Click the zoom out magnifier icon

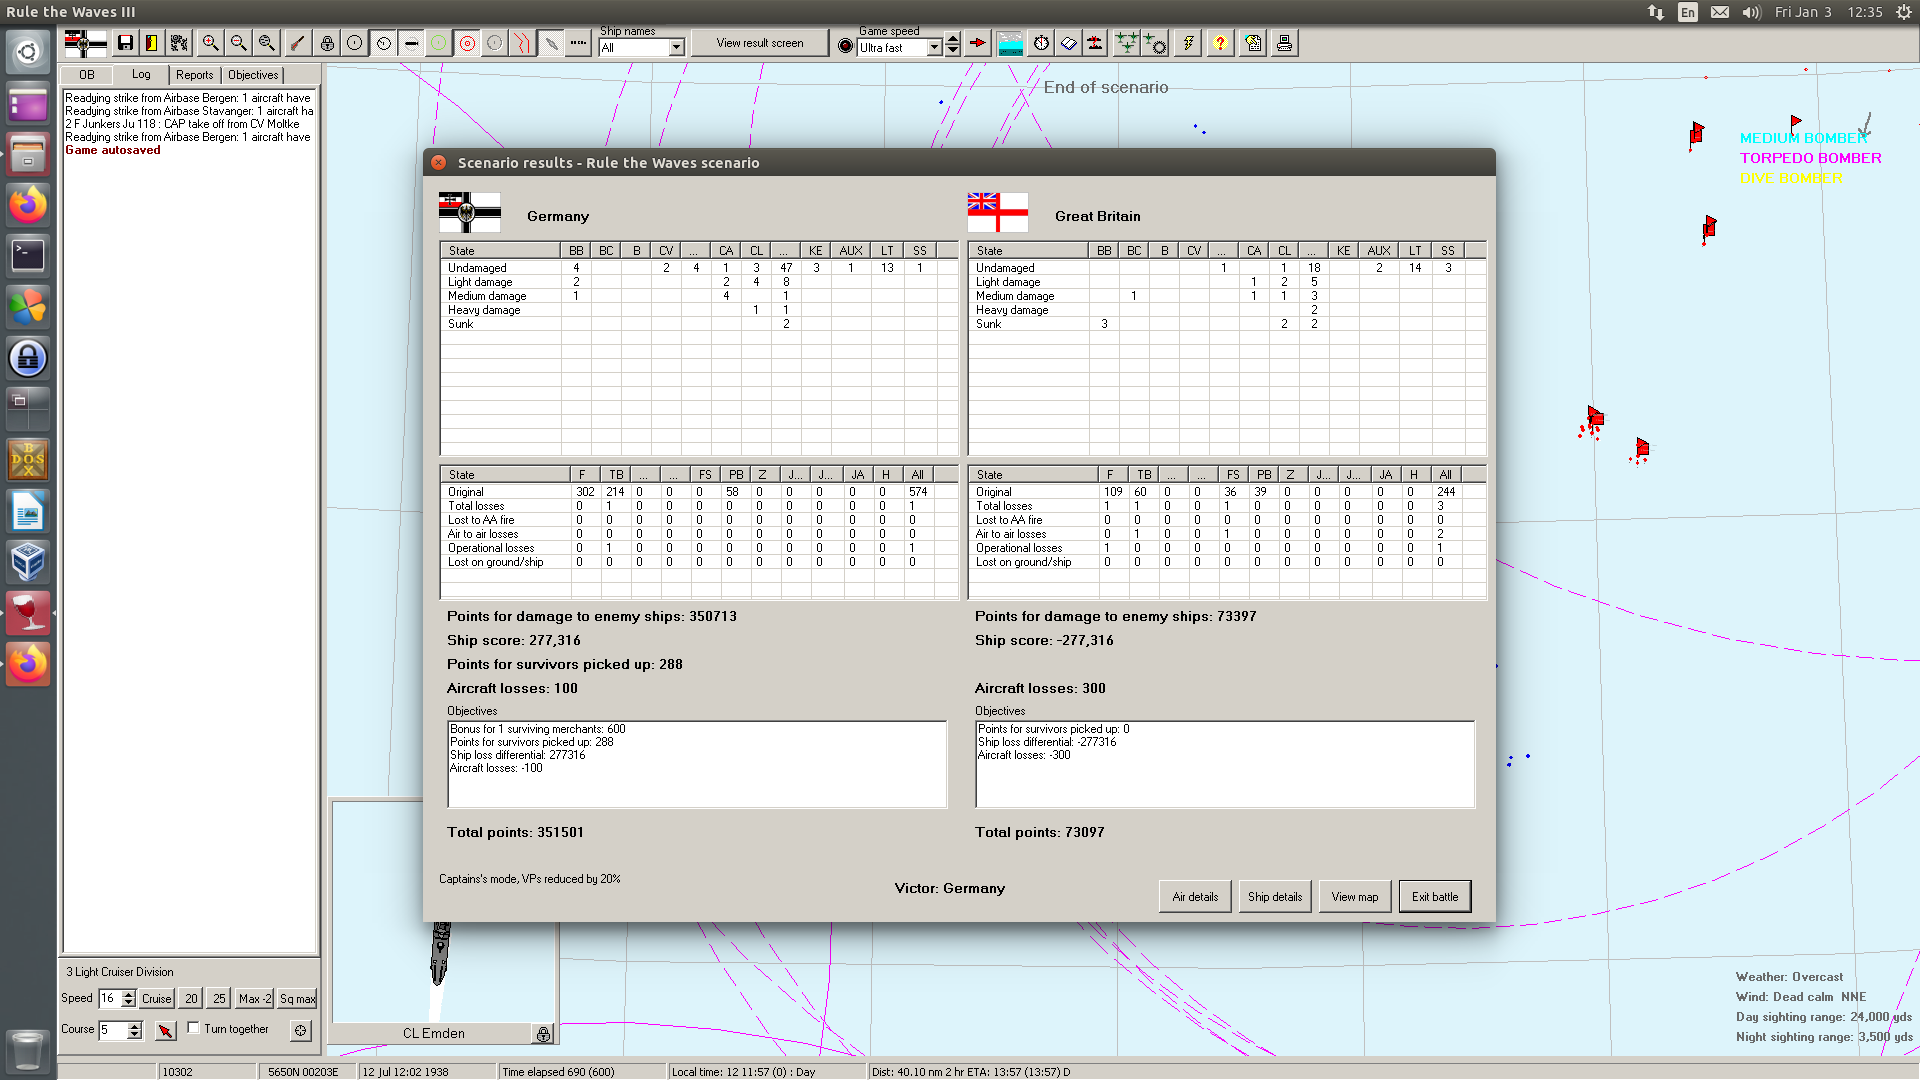pos(238,43)
